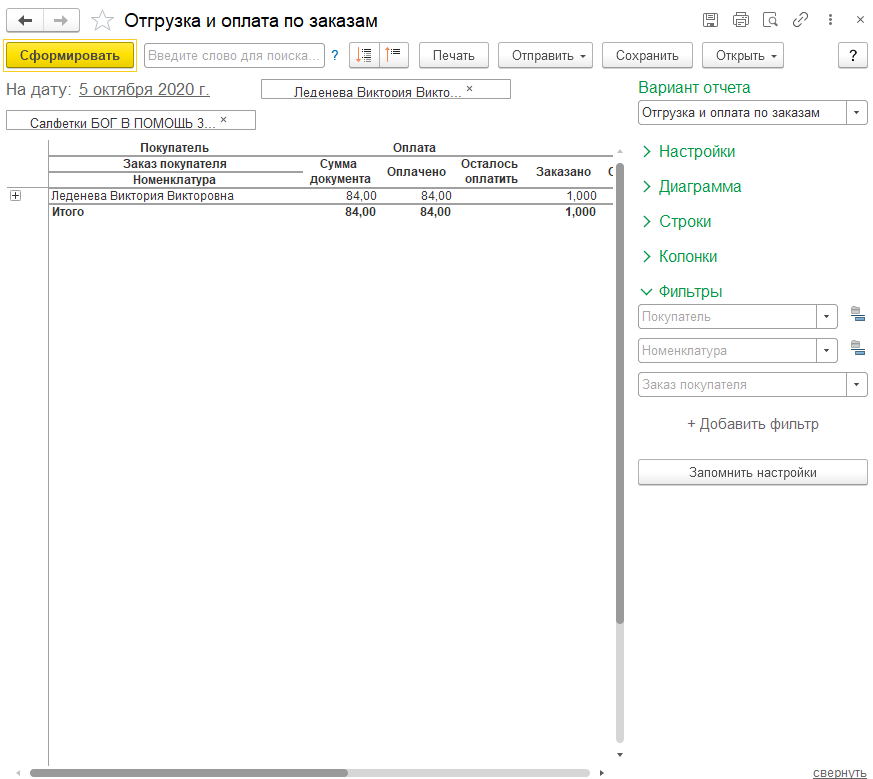
Task: Collapse all groups in report toolbar
Action: point(394,55)
